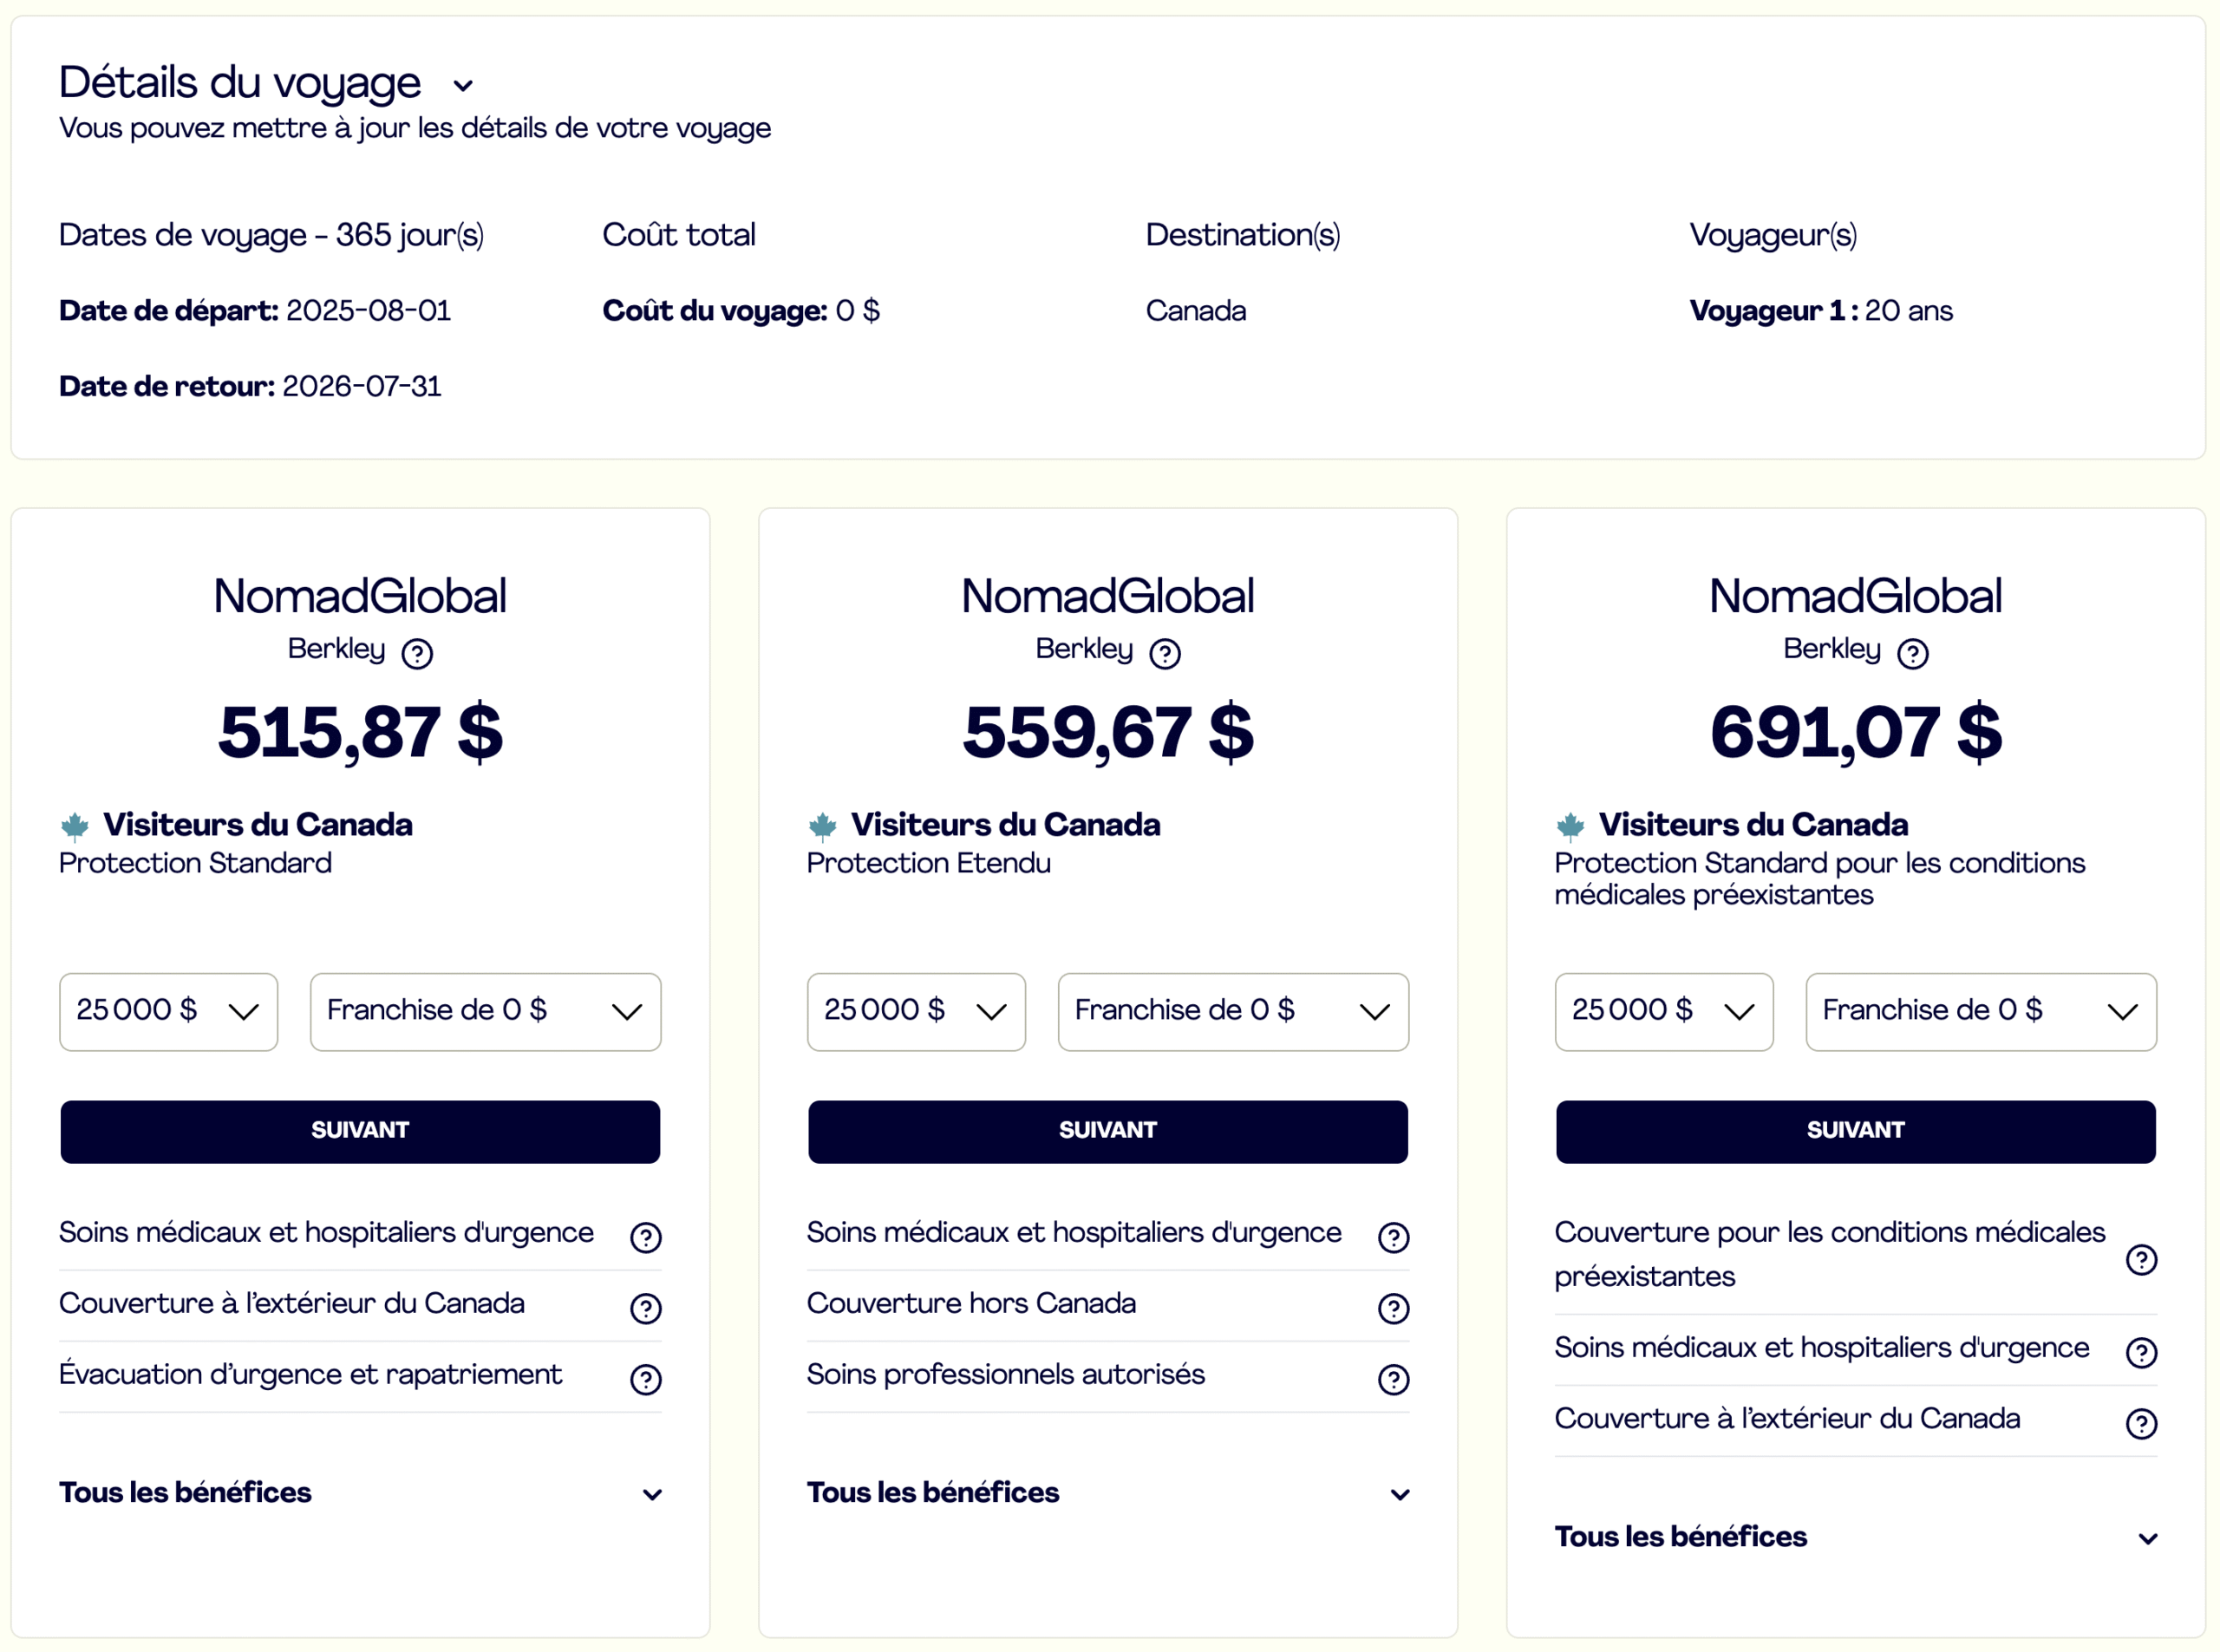Open the Berkley help icon on 515,87 $ plan
The image size is (2220, 1652).
417,653
